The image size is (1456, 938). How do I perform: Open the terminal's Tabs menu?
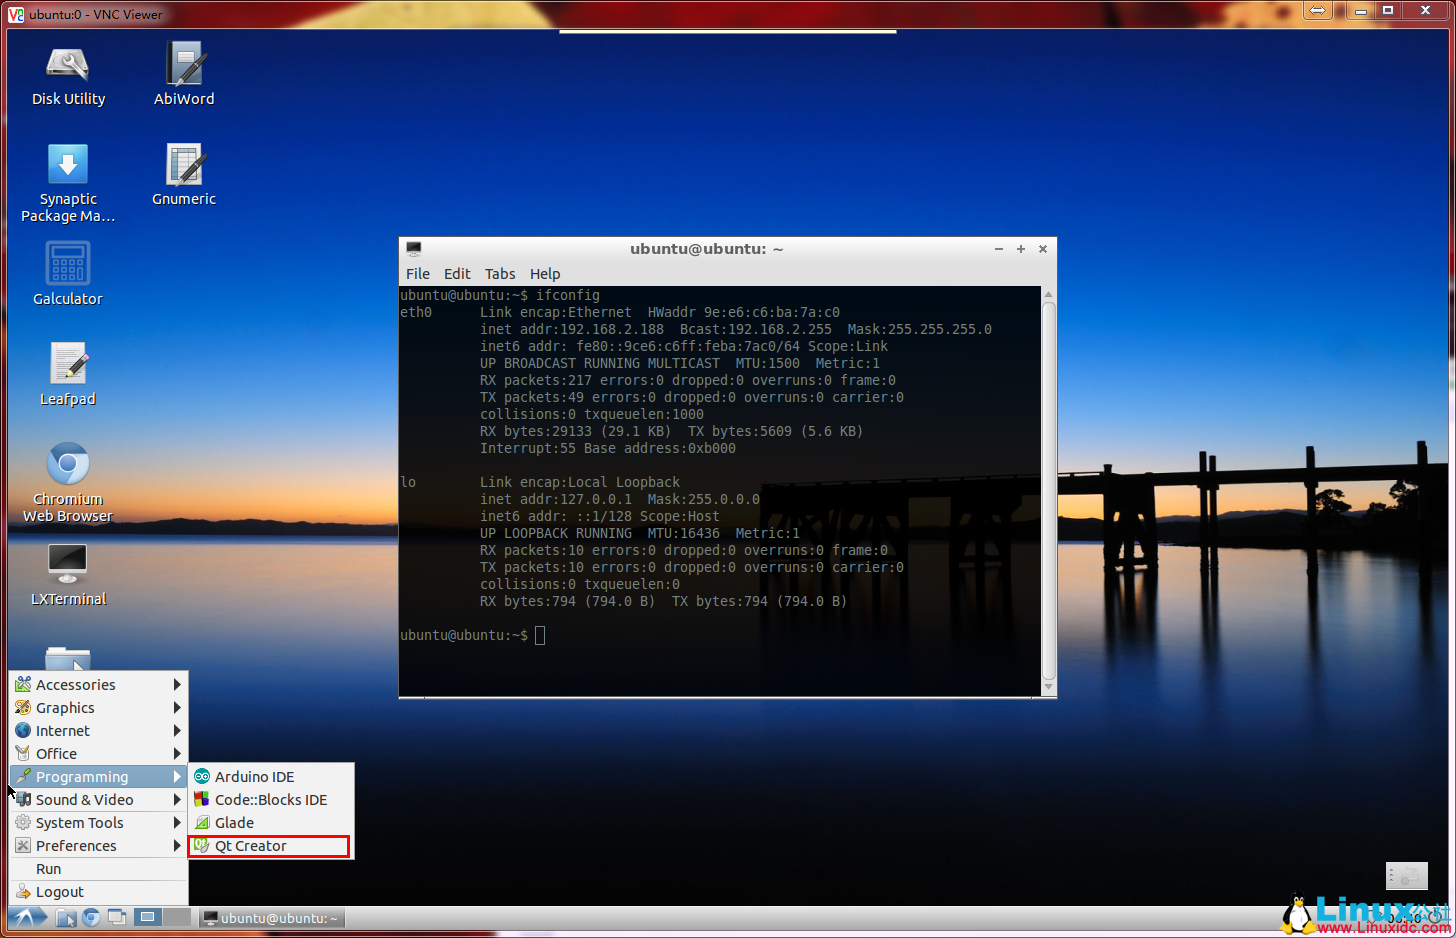[x=500, y=274]
